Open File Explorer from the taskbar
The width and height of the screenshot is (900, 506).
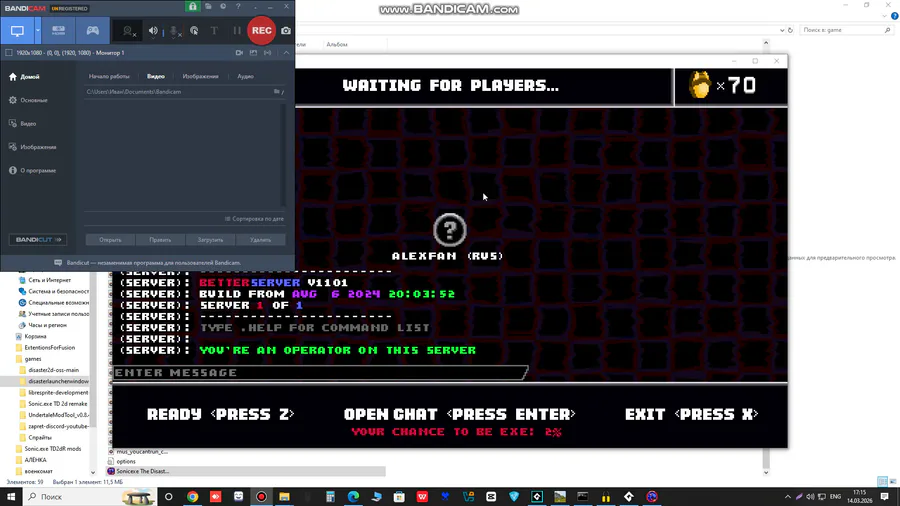(x=284, y=497)
